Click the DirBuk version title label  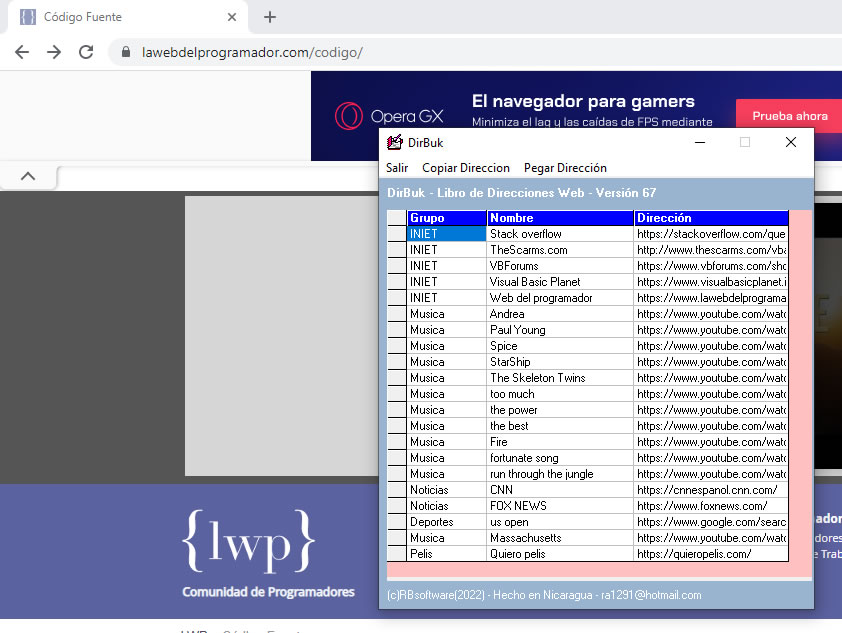[521, 193]
